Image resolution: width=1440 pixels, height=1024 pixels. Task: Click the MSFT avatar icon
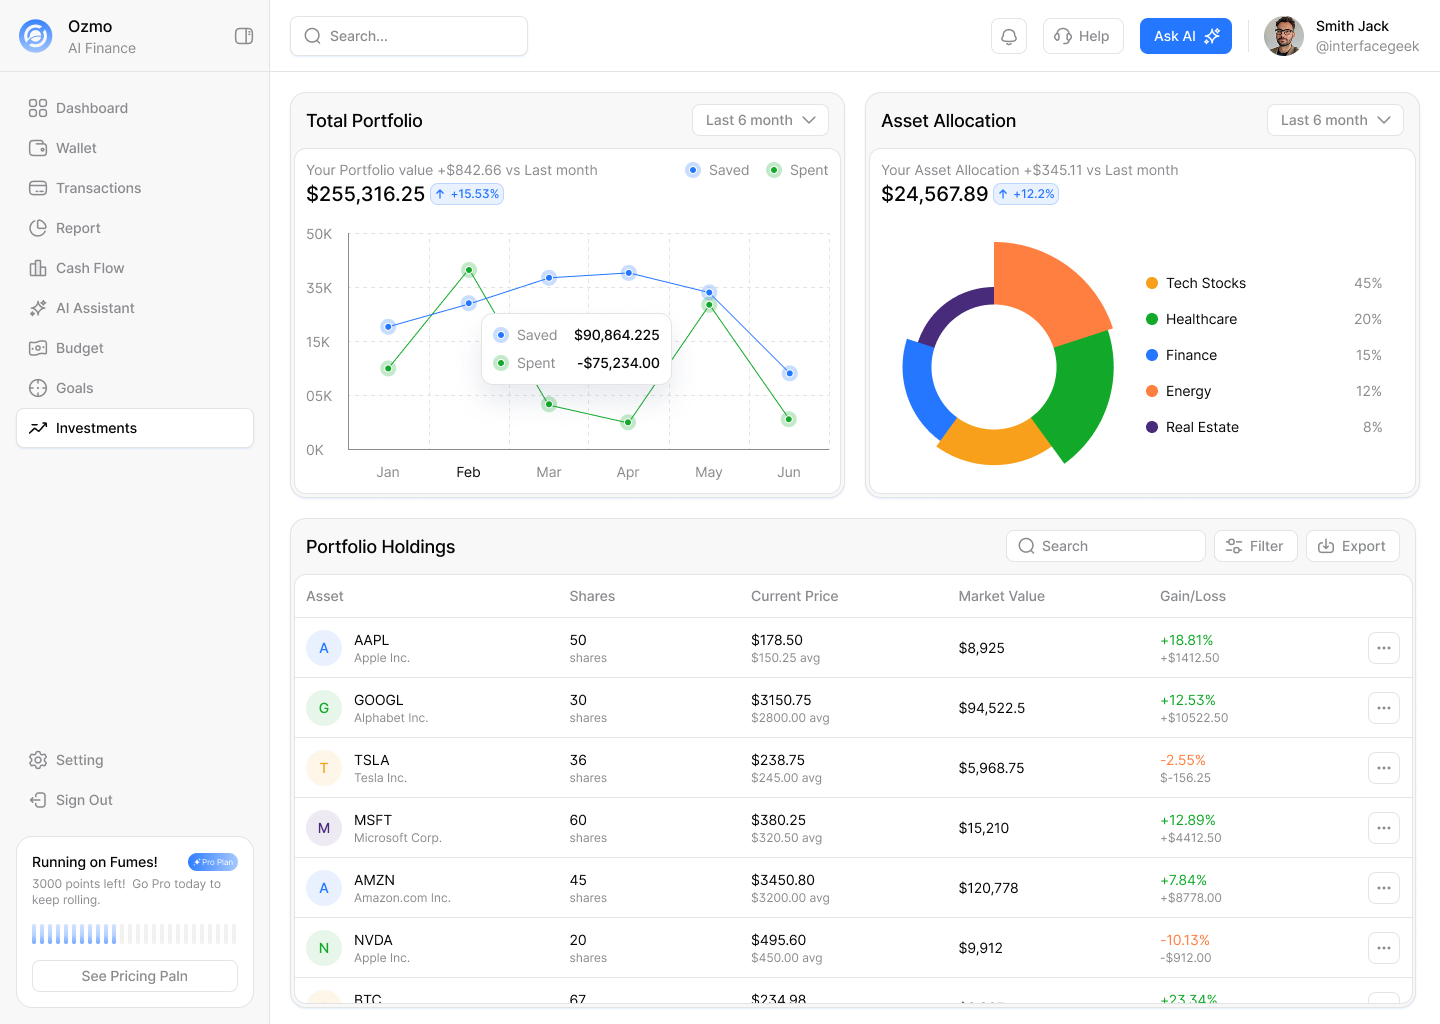tap(324, 828)
